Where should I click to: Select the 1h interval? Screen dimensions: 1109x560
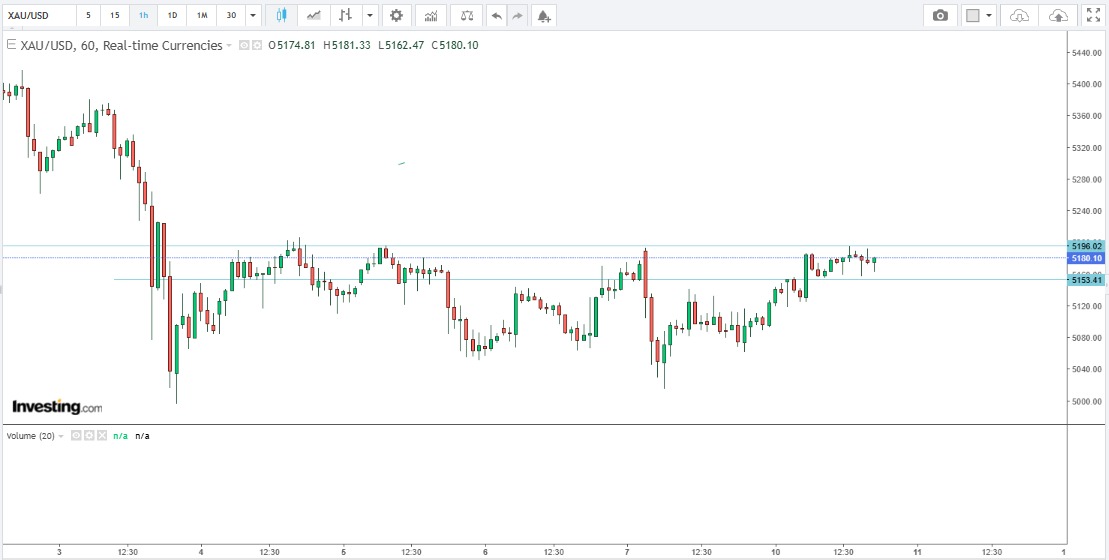click(144, 15)
